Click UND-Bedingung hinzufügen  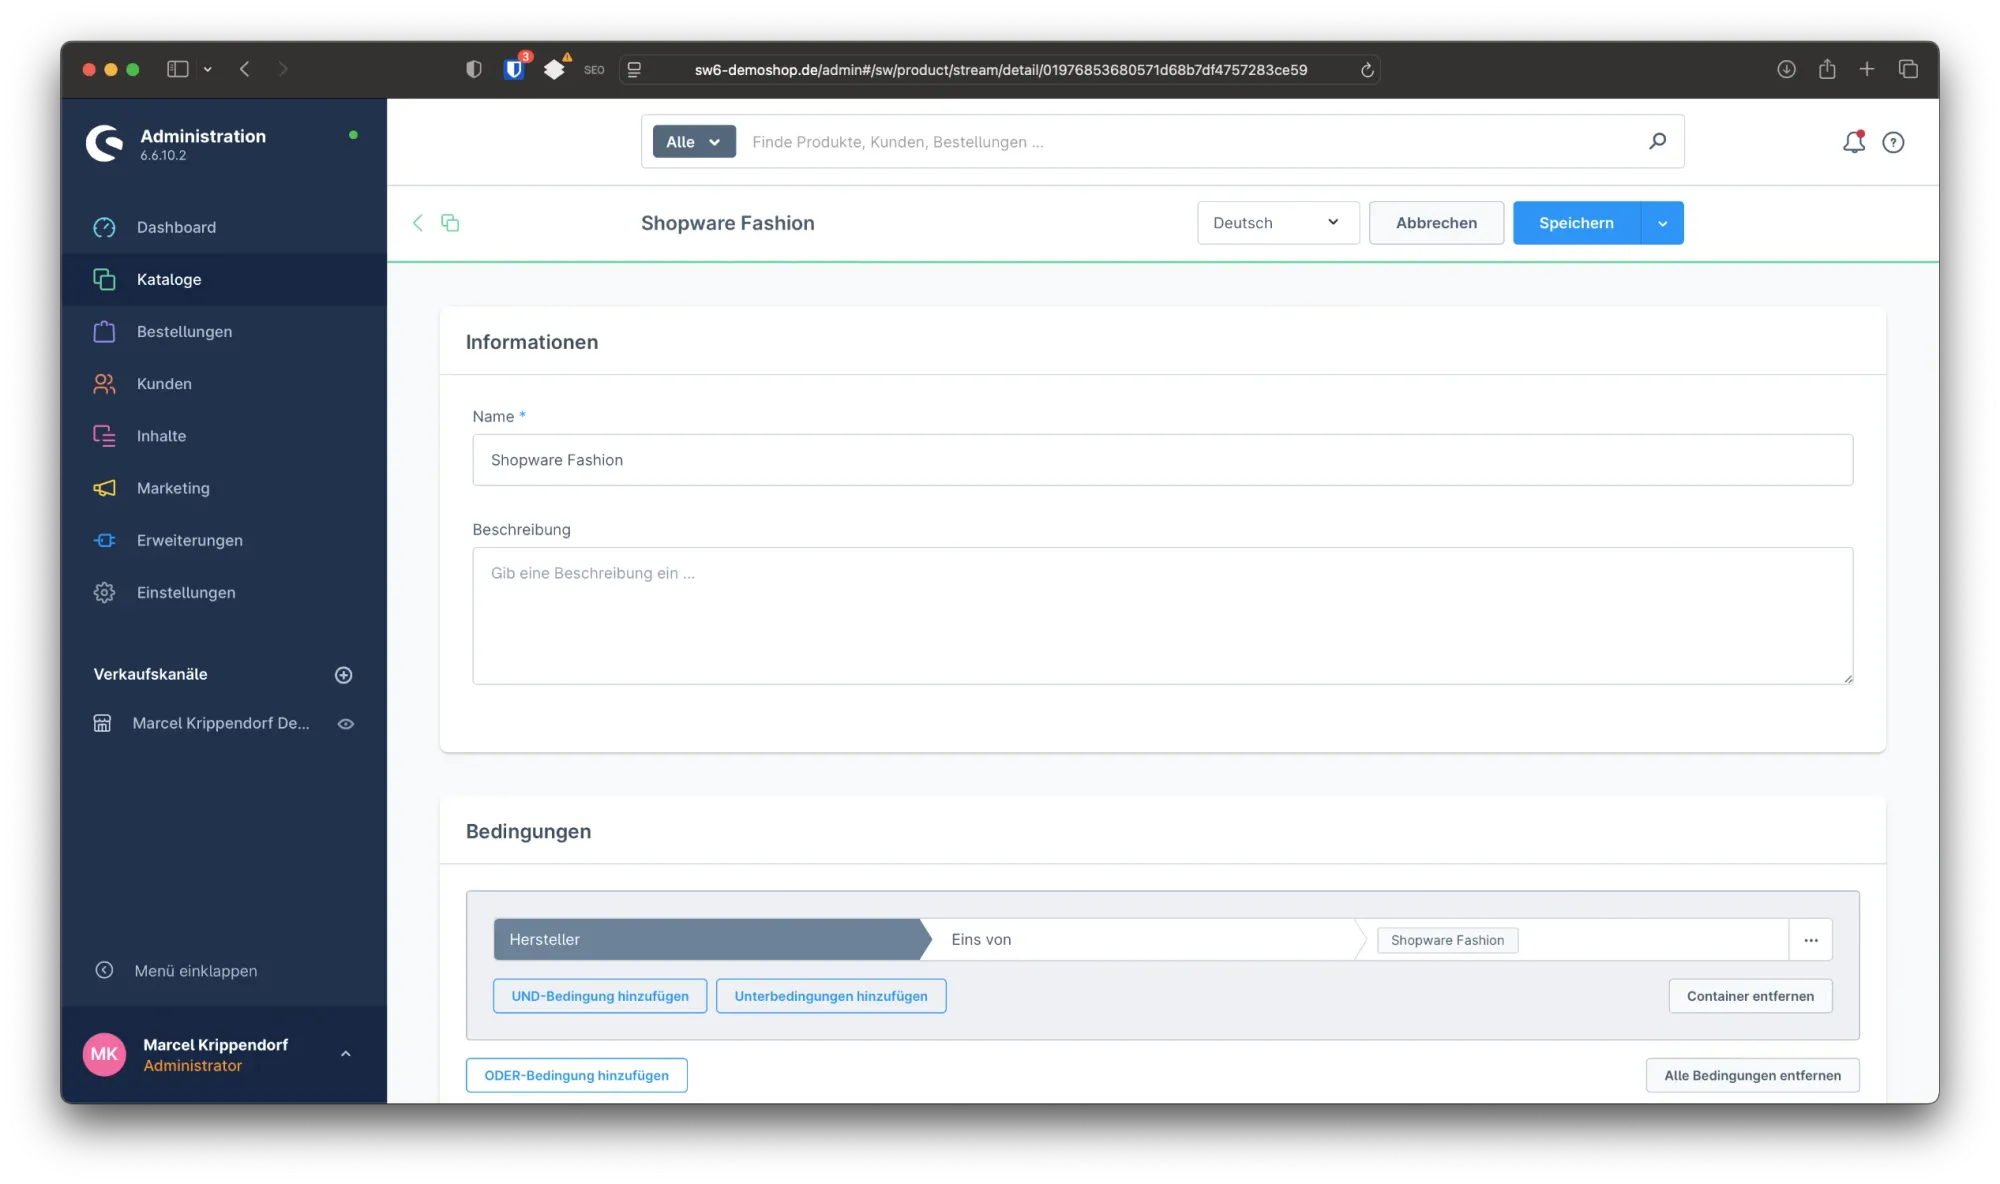tap(600, 996)
